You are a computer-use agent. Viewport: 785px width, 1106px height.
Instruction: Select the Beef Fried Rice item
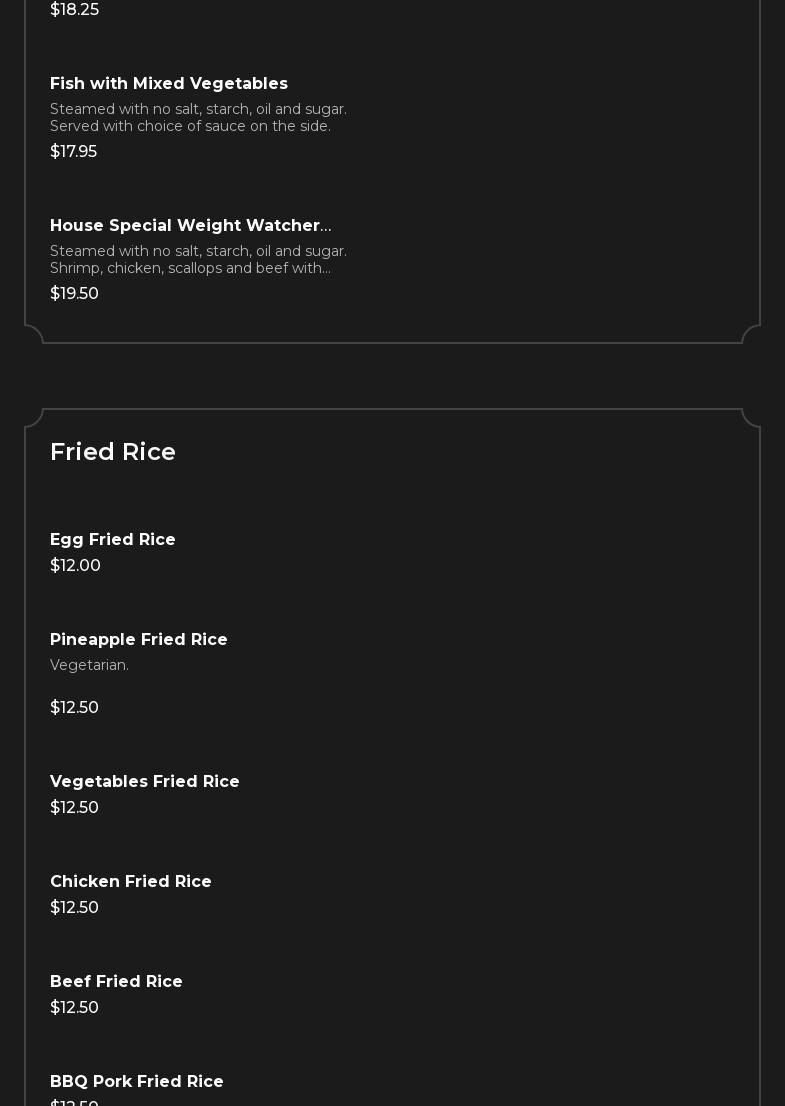[x=116, y=982]
